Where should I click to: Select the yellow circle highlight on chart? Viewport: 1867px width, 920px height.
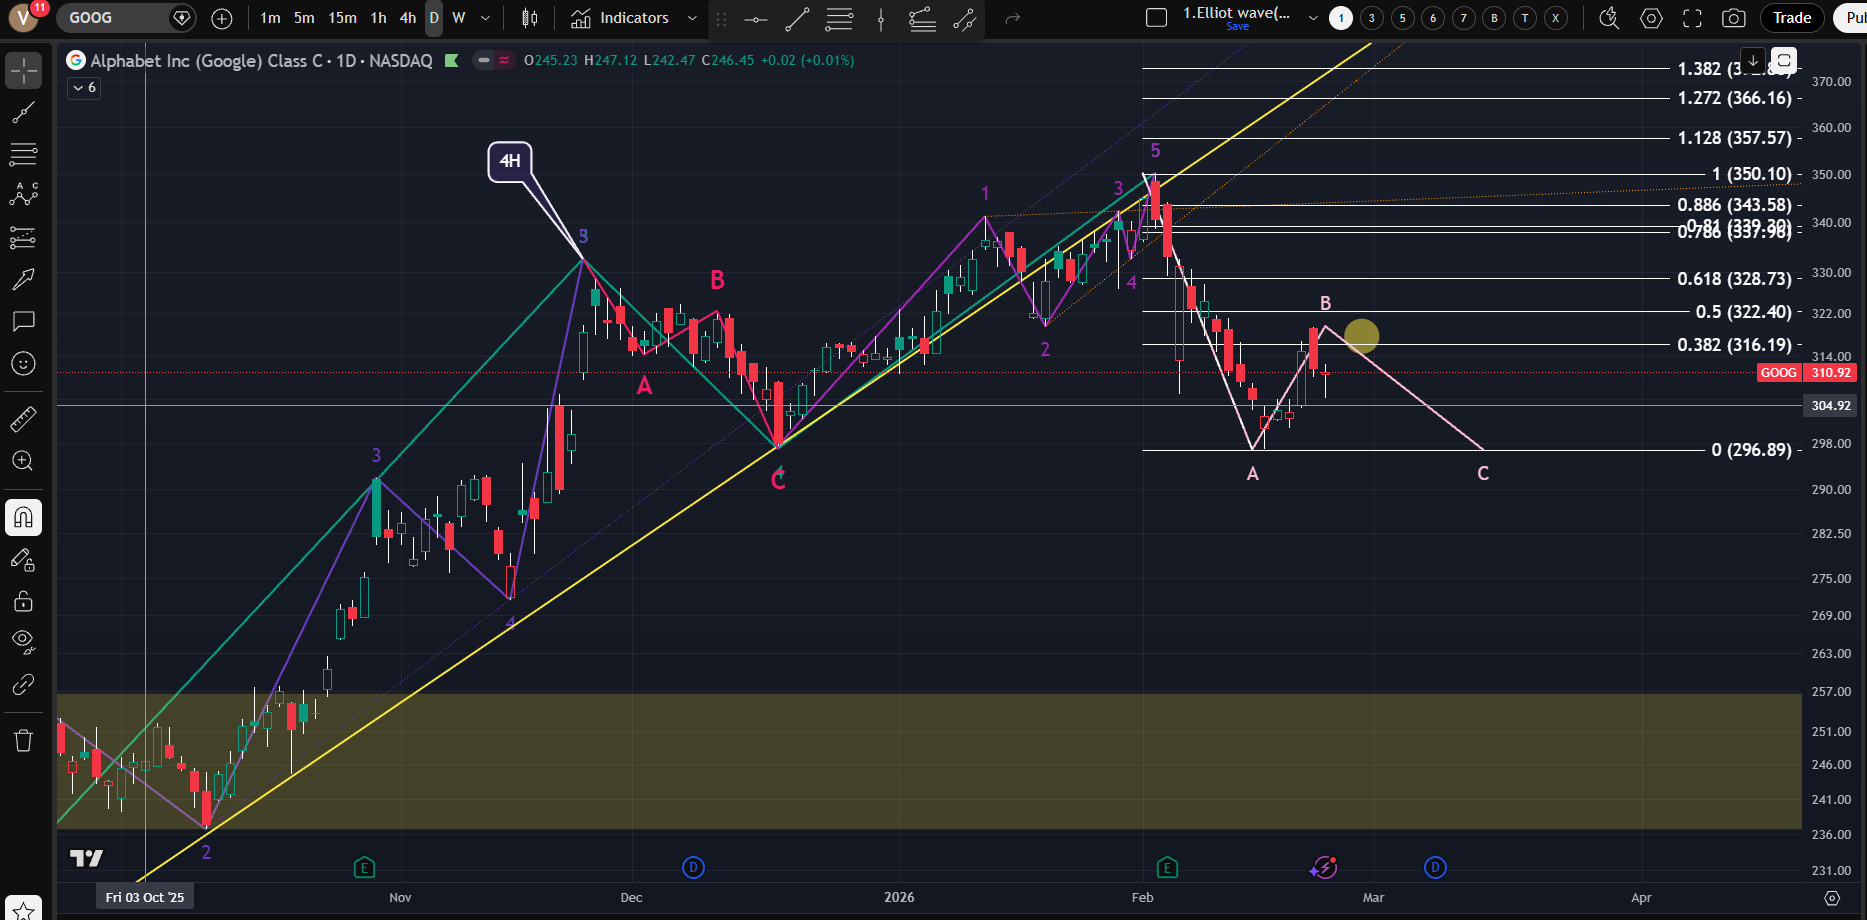(x=1361, y=336)
